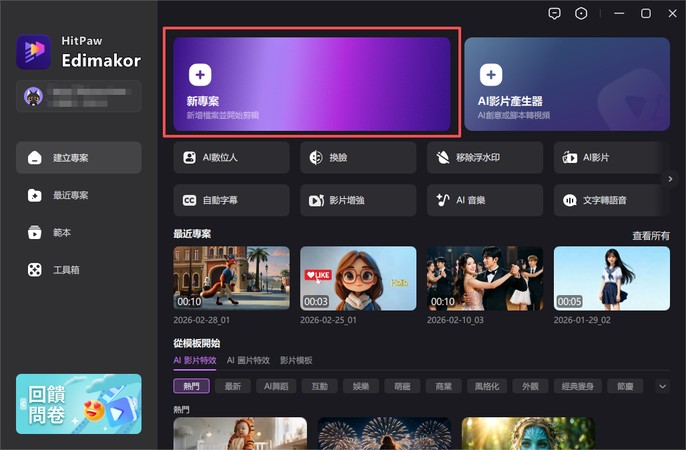Switch to AI 影片特效 tab
This screenshot has height=450, width=686.
195,360
